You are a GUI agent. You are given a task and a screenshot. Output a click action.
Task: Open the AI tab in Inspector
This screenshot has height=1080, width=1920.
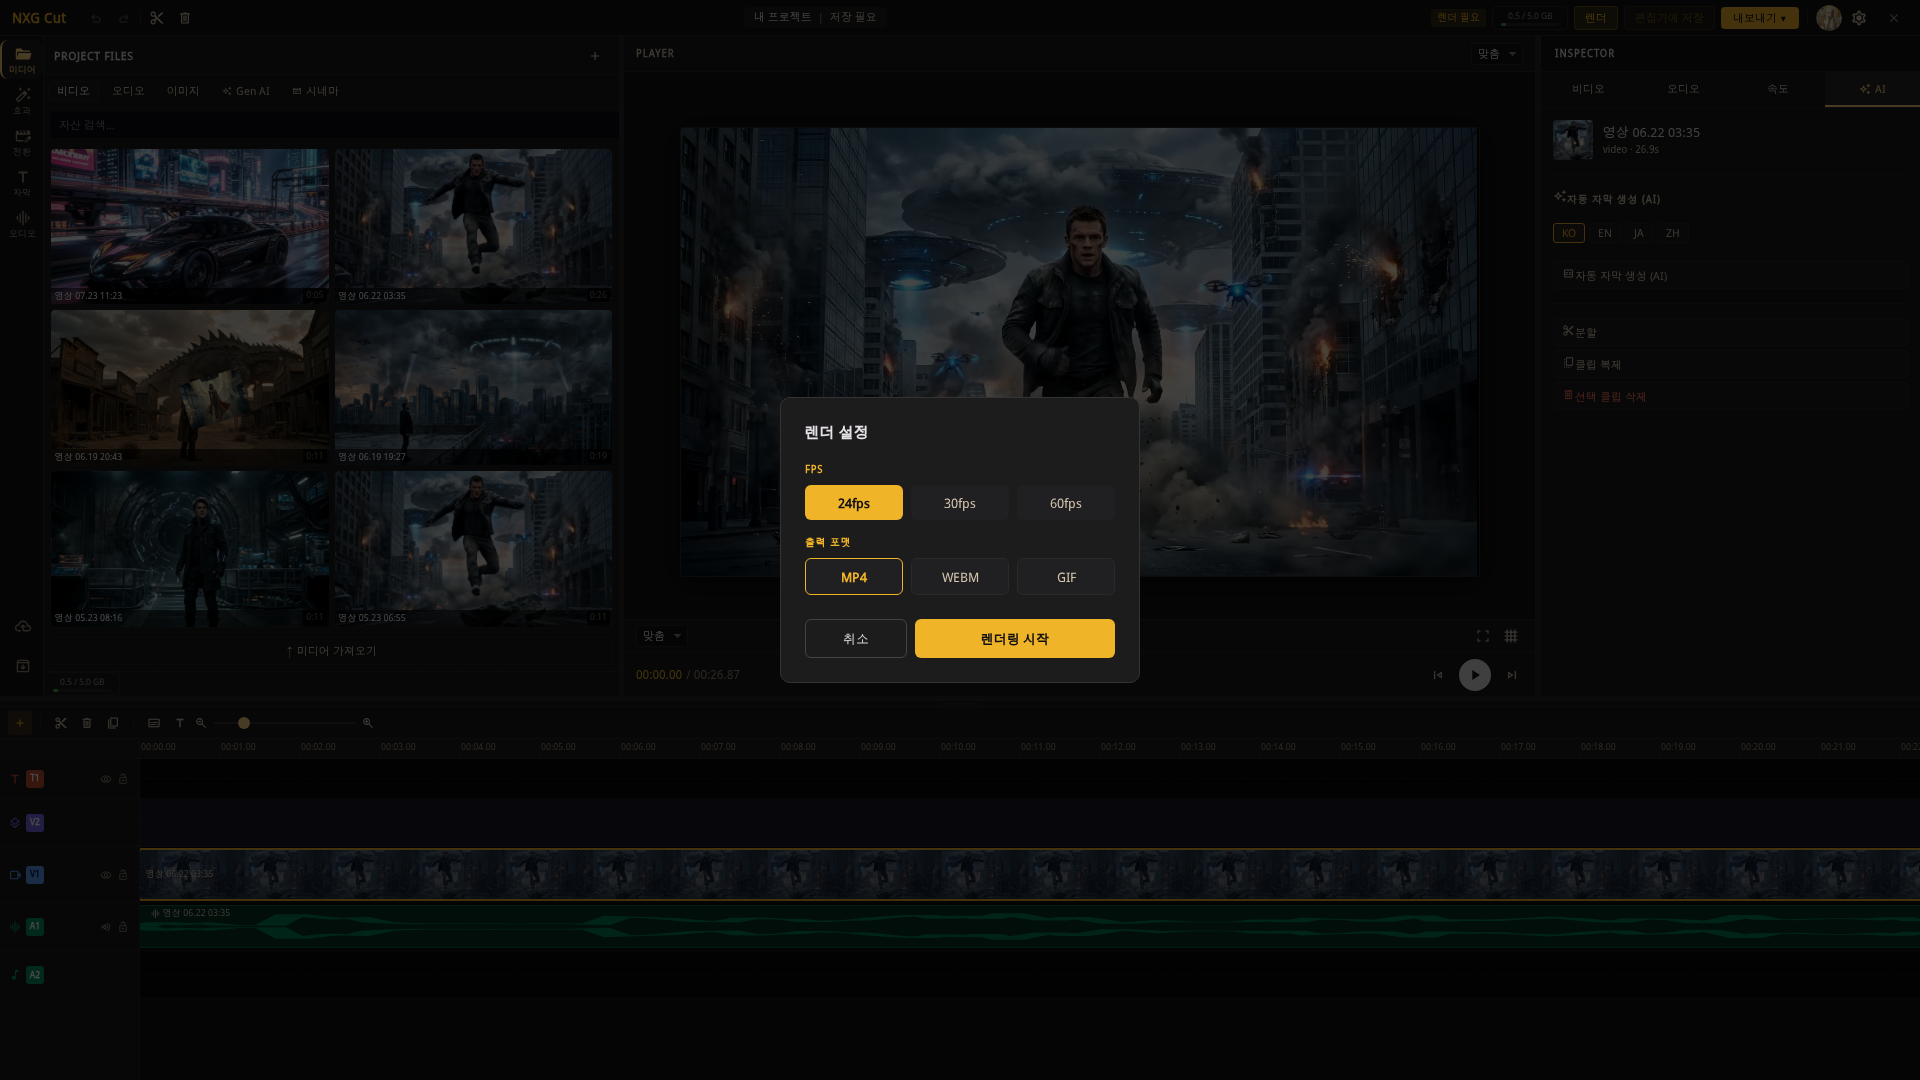(x=1872, y=89)
